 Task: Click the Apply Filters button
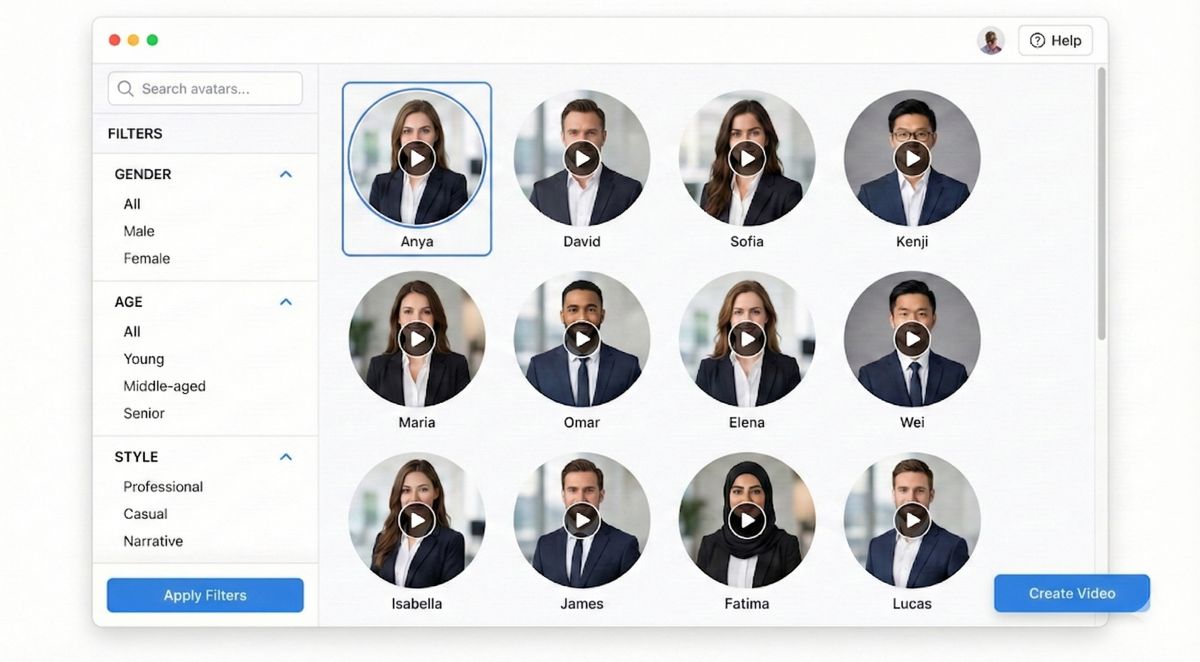pos(204,595)
